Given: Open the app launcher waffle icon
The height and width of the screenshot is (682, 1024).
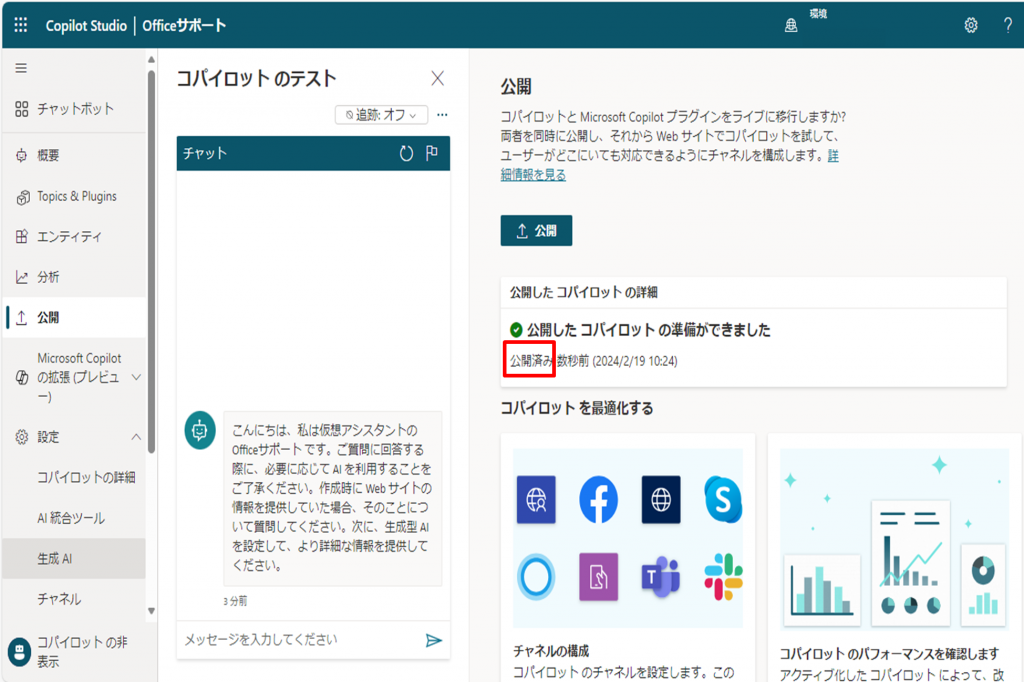Looking at the screenshot, I should point(21,25).
